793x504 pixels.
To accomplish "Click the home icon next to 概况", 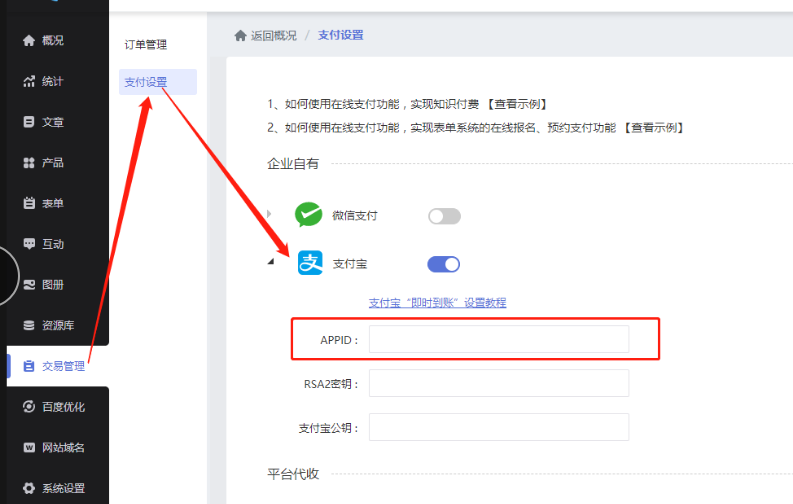I will (x=29, y=40).
